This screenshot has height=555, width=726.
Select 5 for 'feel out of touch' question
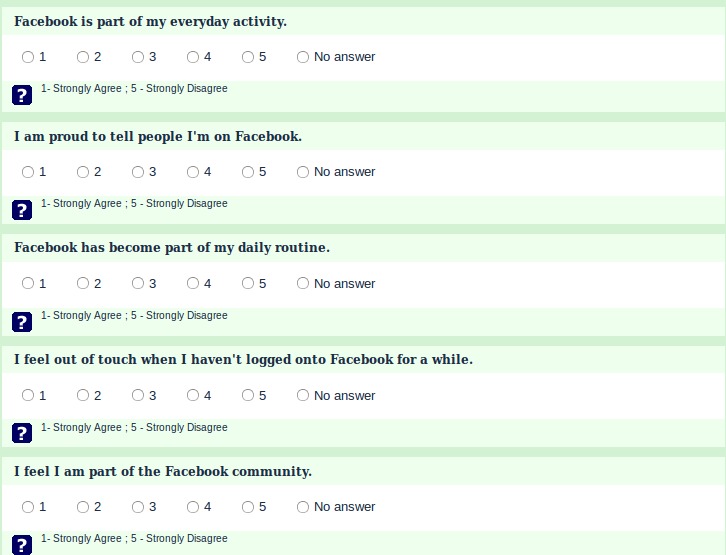click(x=248, y=396)
